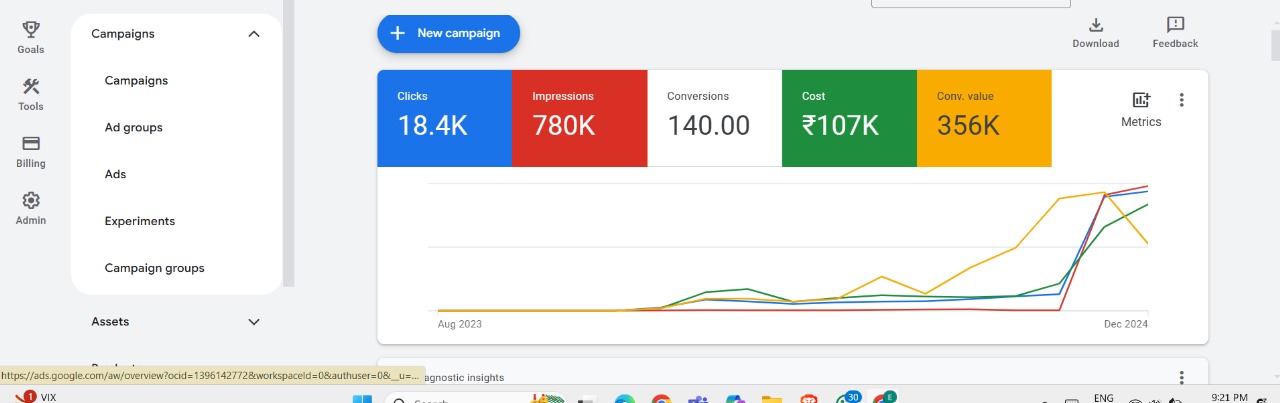Screen dimensions: 1280x403
Task: Click the Download icon
Action: pyautogui.click(x=1095, y=25)
